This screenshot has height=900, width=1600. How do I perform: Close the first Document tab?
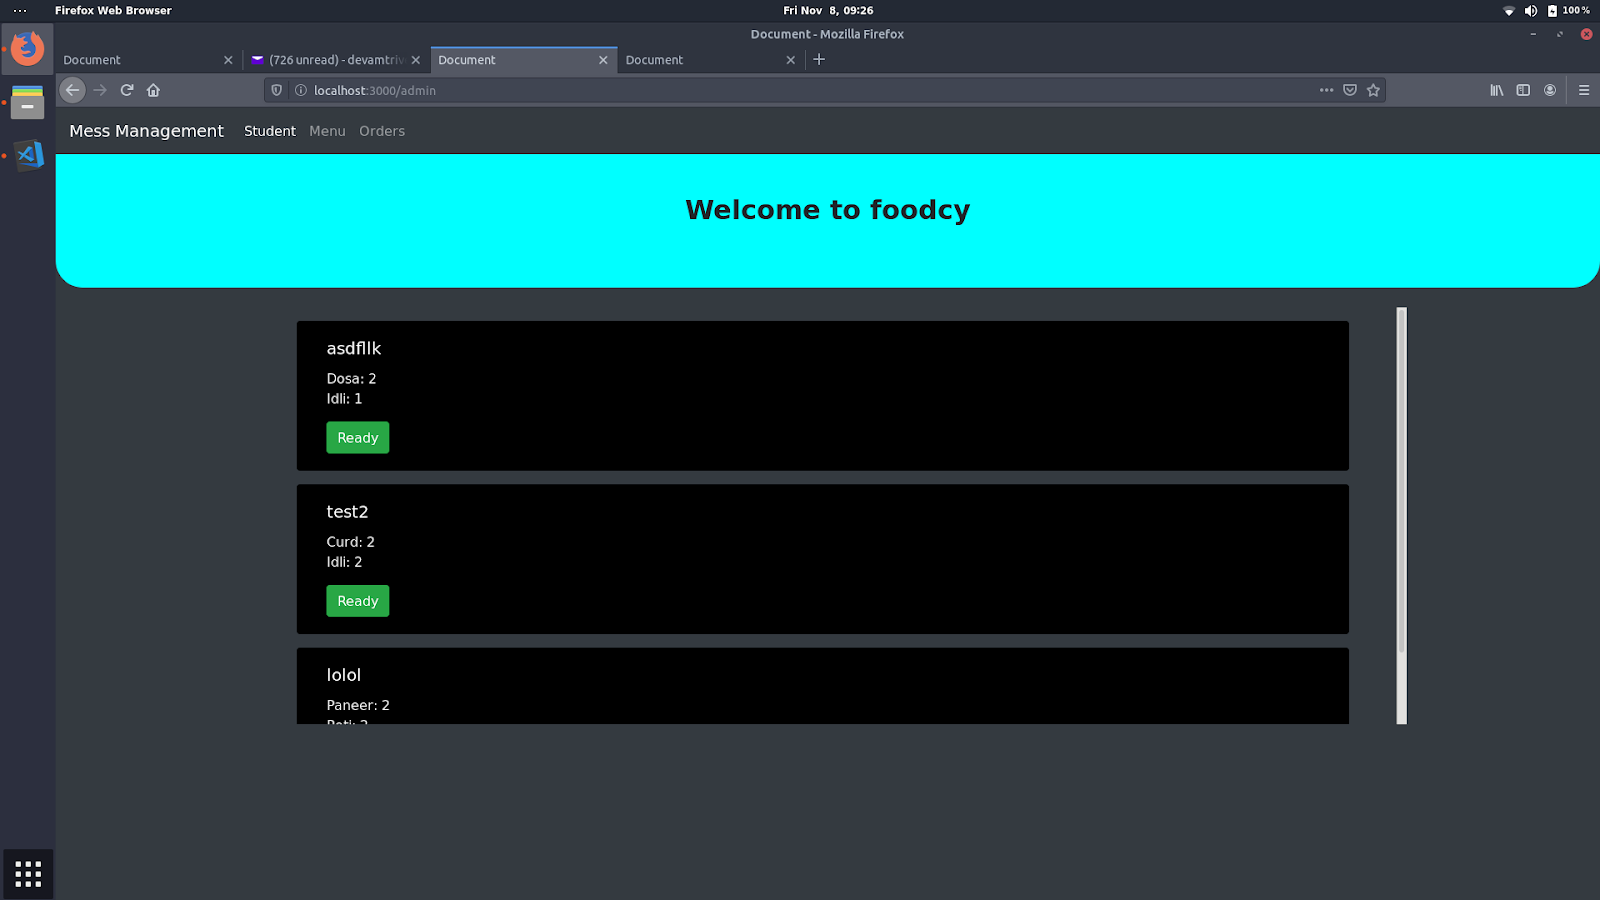pos(228,60)
